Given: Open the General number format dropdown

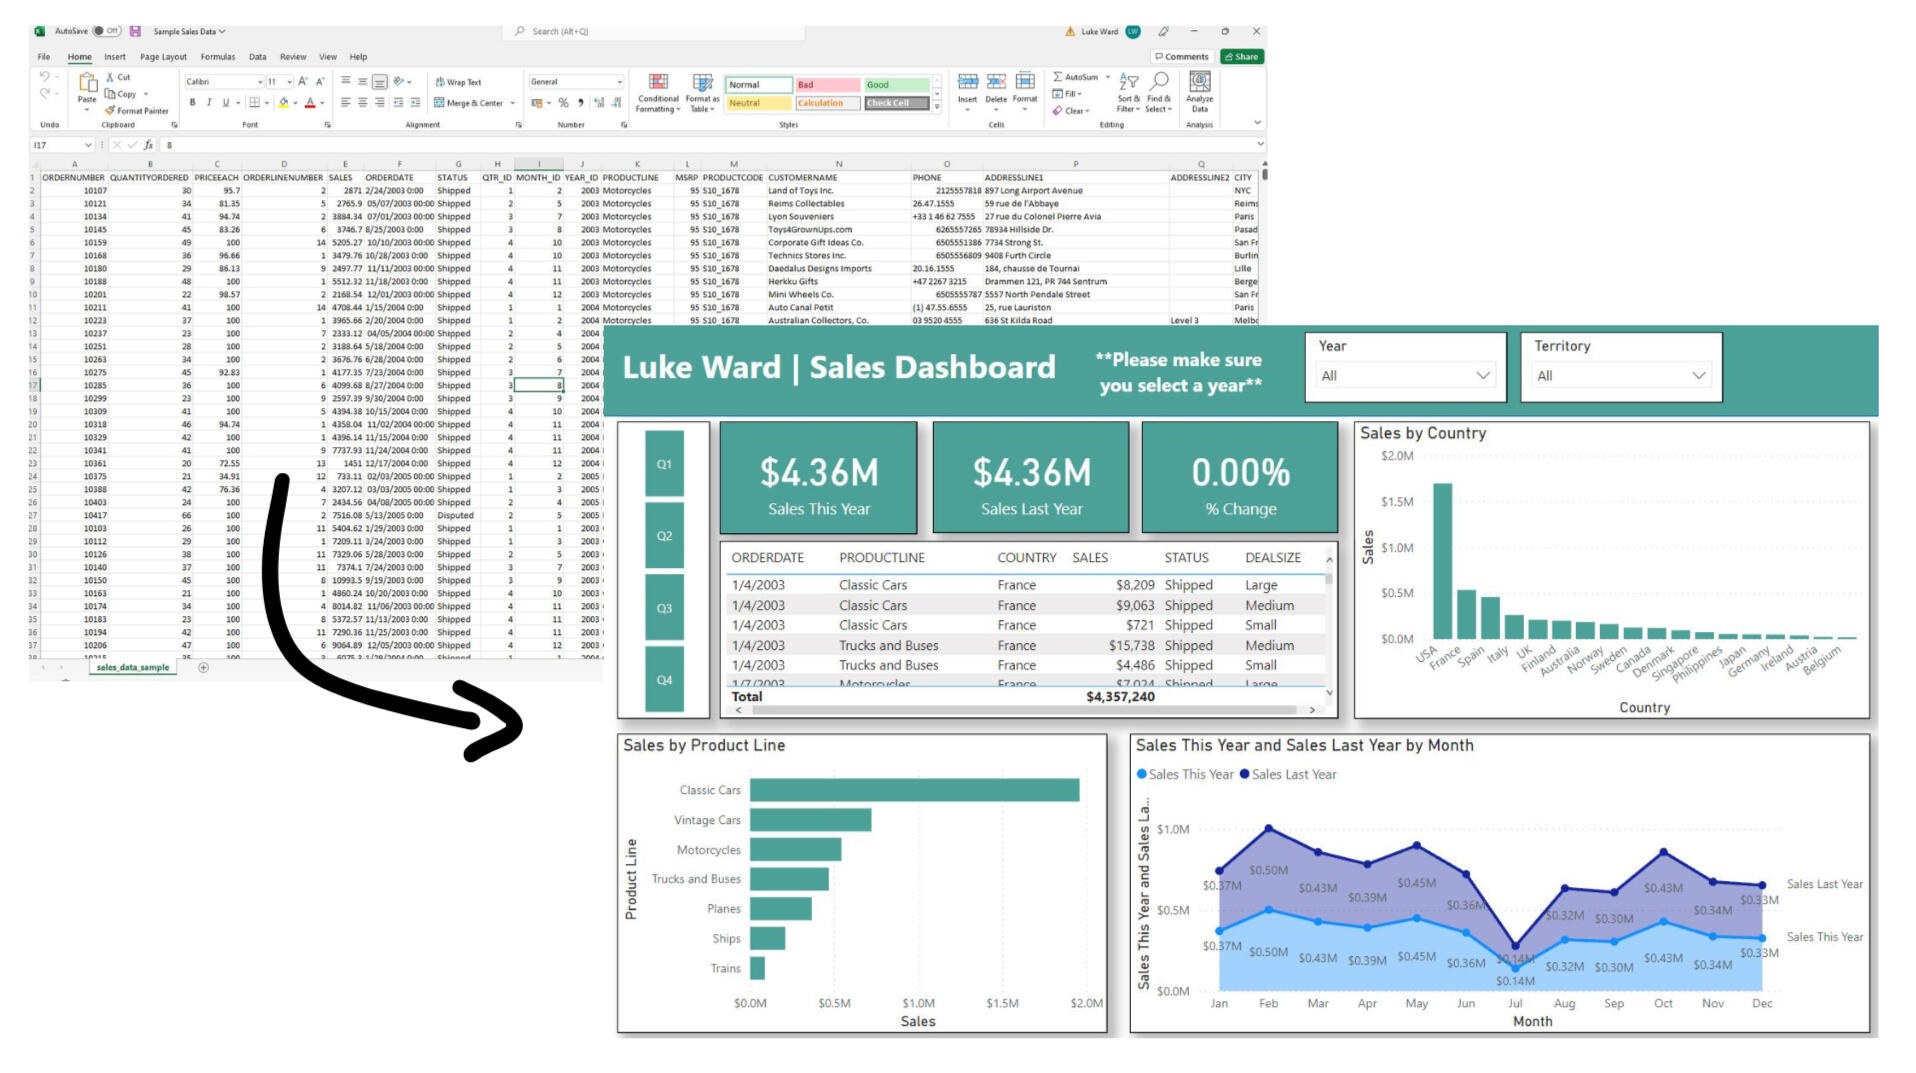Looking at the screenshot, I should pos(619,82).
